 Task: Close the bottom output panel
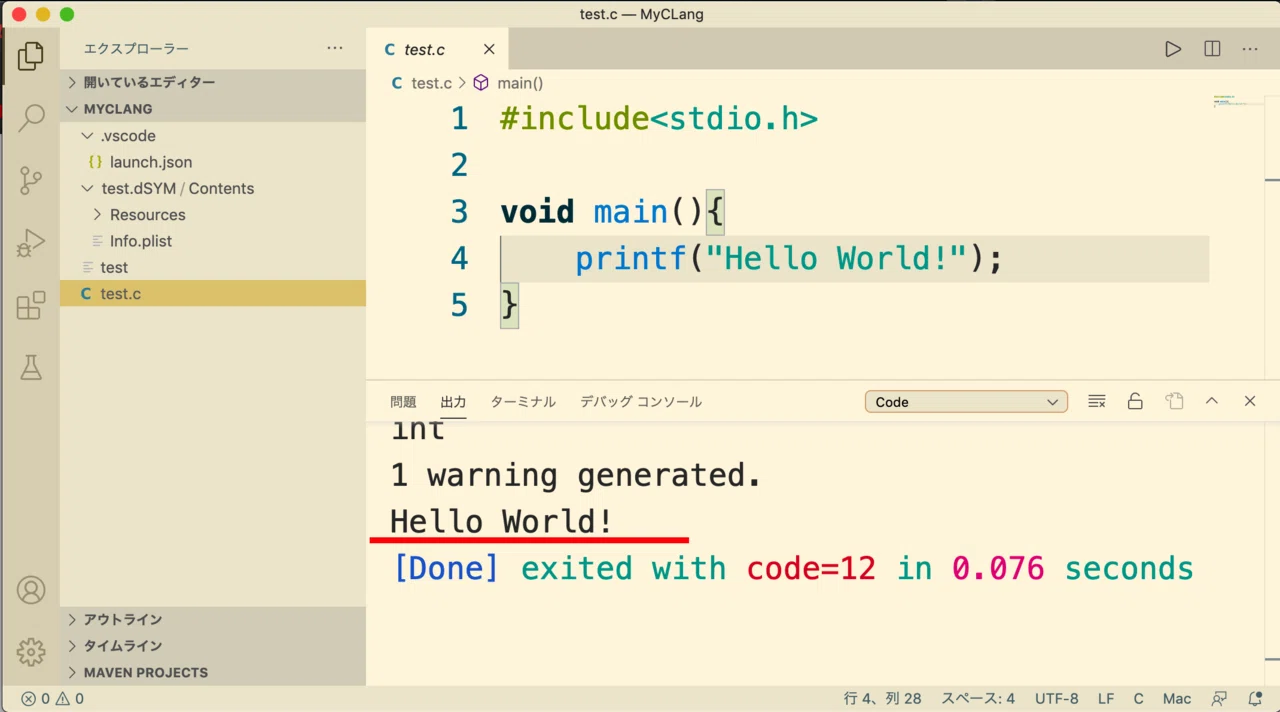pyautogui.click(x=1250, y=401)
